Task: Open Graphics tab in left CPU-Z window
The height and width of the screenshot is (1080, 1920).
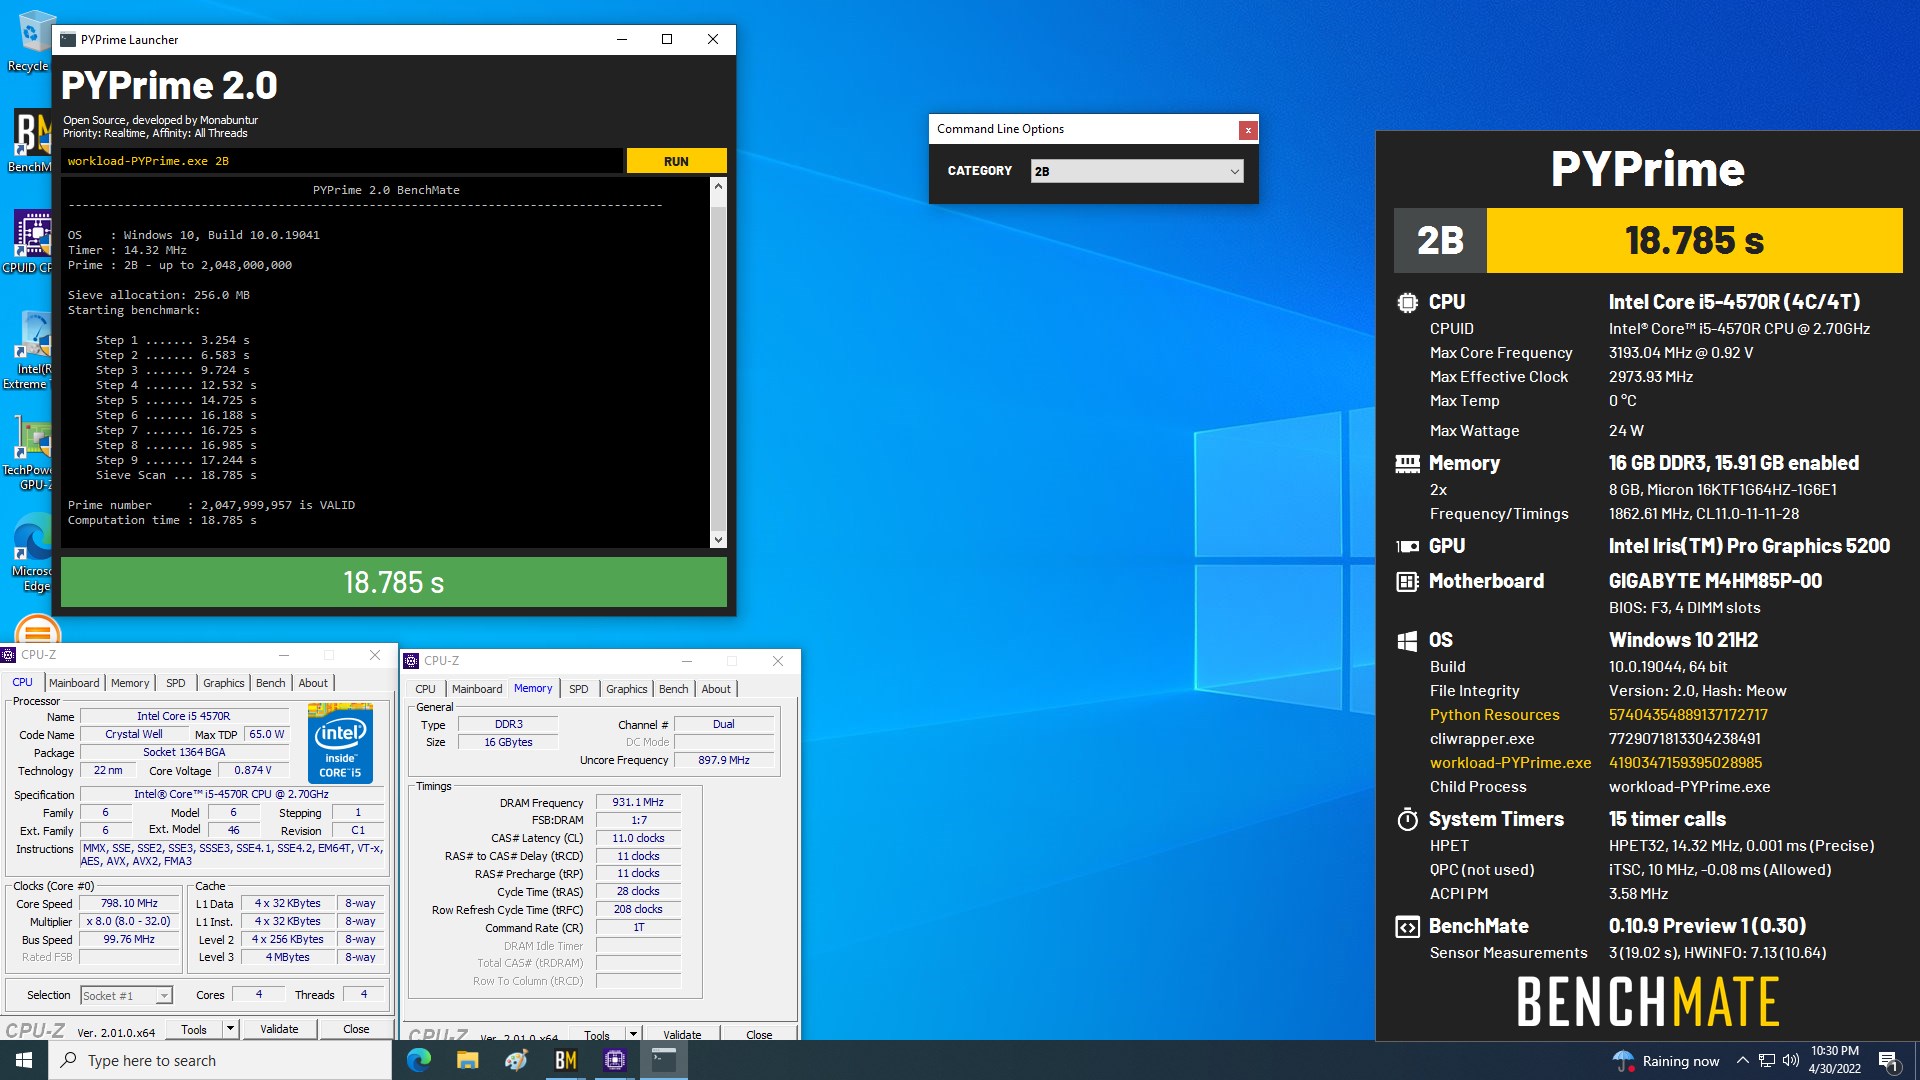Action: (x=223, y=683)
